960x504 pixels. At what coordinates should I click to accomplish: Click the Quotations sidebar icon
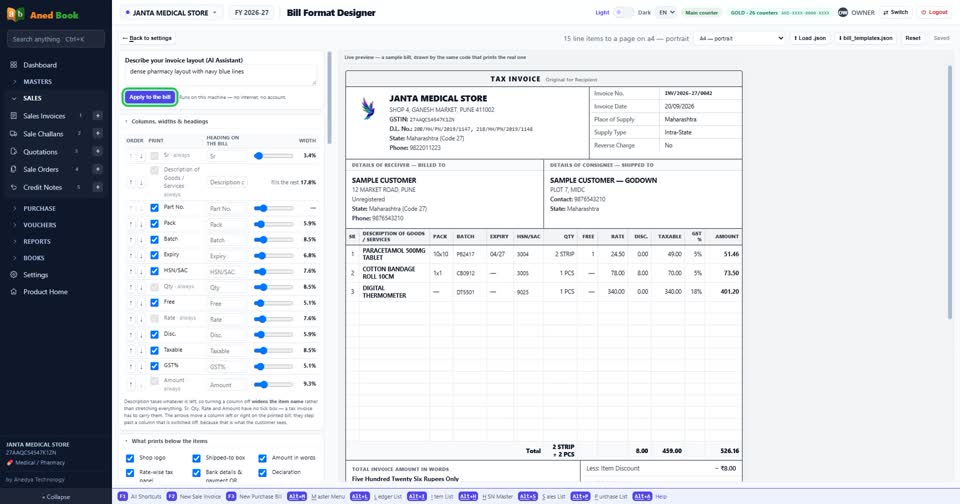click(x=13, y=151)
